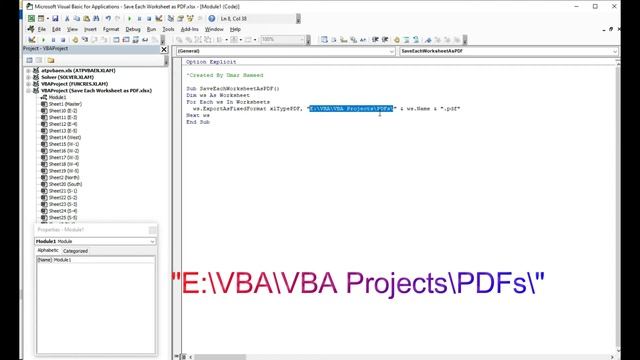This screenshot has width=640, height=360.
Task: Close the Project - VBAProject panel
Action: point(164,49)
